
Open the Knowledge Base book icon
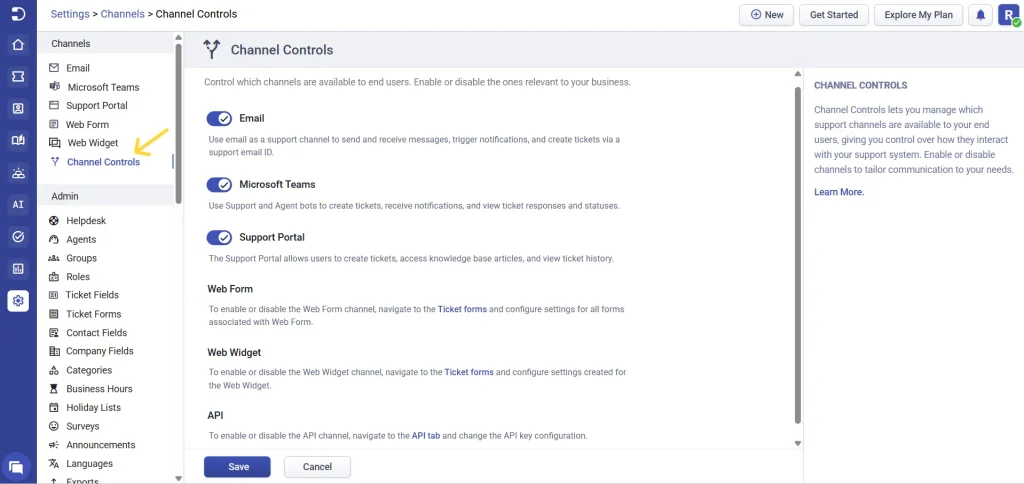point(18,141)
